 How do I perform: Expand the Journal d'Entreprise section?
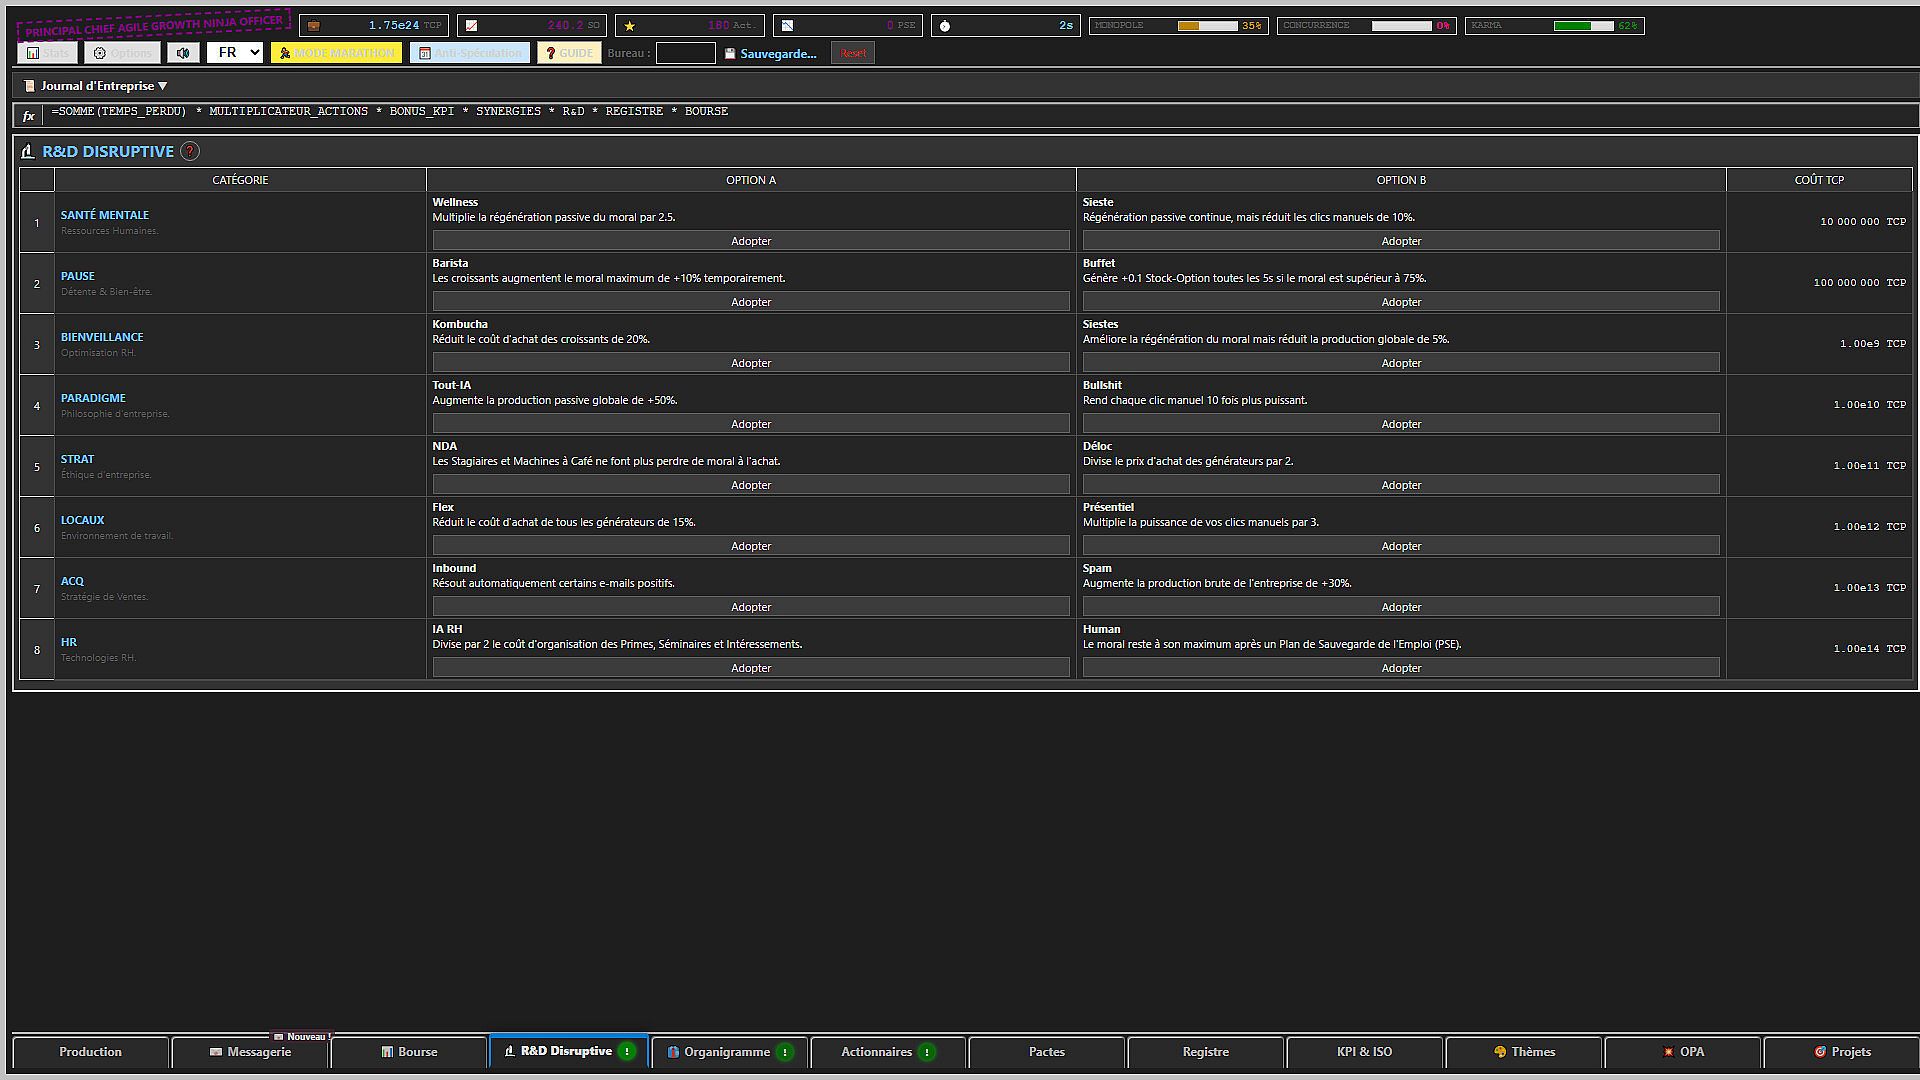click(x=96, y=86)
